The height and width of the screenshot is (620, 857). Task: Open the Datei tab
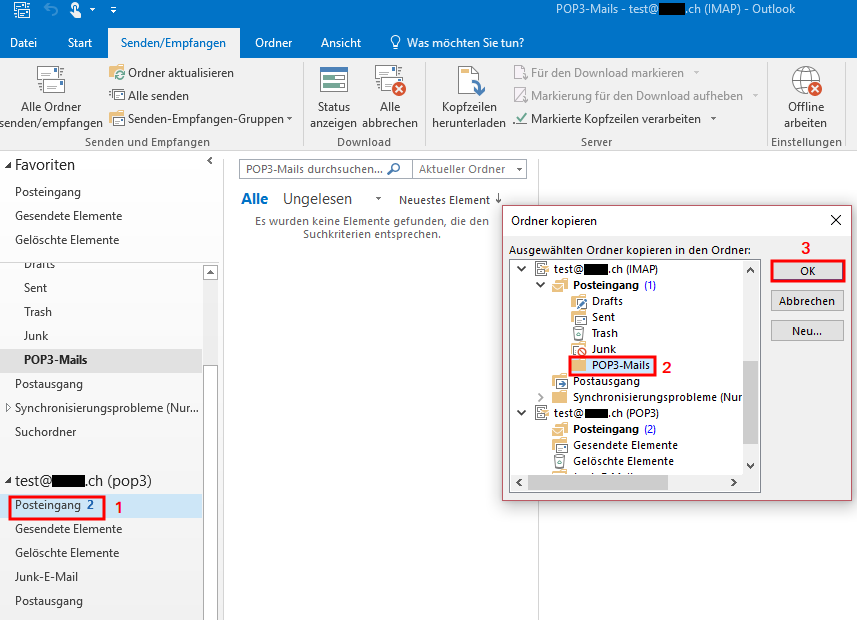24,43
